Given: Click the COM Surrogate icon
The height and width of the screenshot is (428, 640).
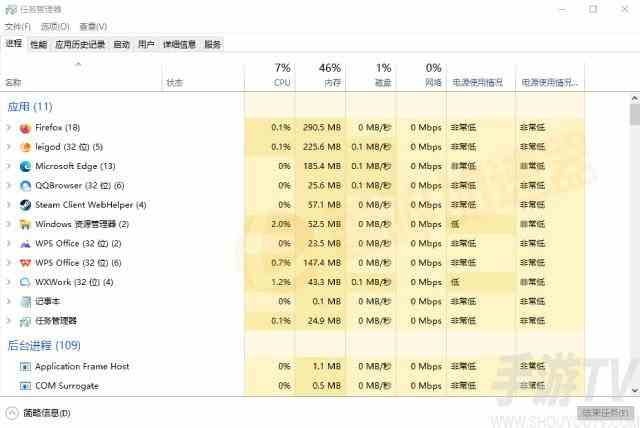Looking at the screenshot, I should (x=25, y=386).
